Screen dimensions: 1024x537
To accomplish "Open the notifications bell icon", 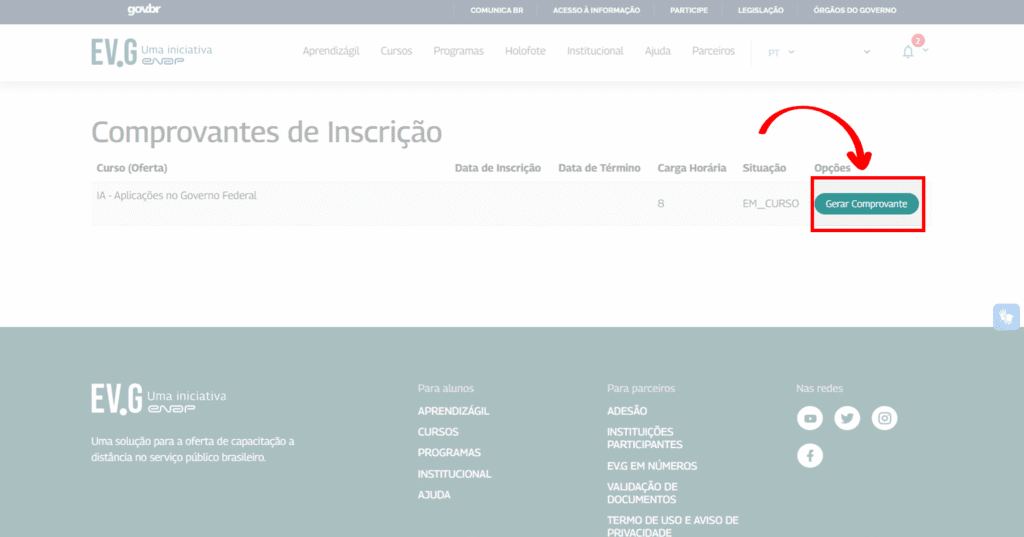I will point(908,52).
